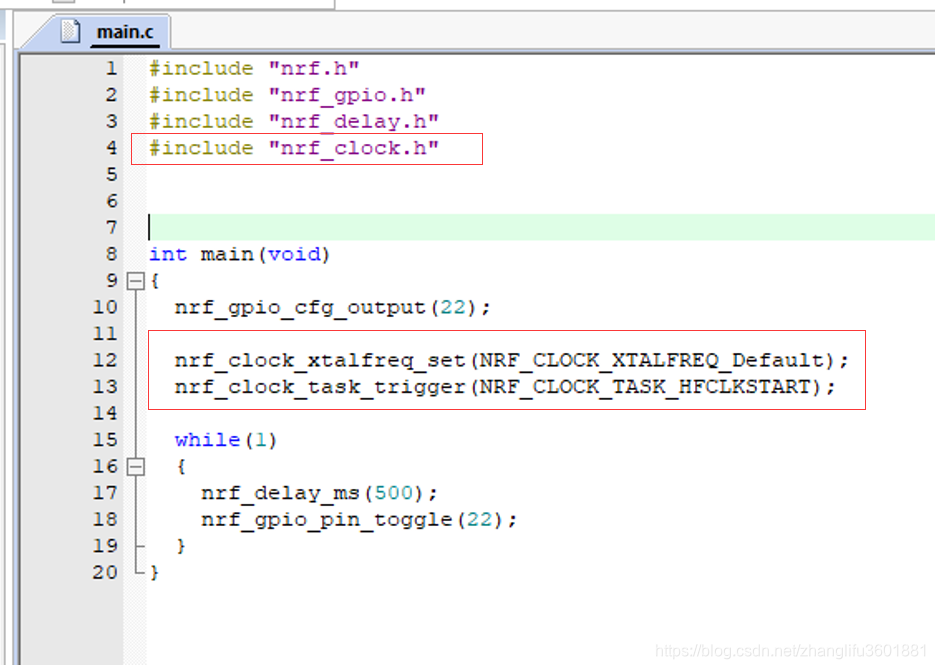Viewport: 935px width, 669px height.
Task: Click line number 17 in the gutter
Action: tap(105, 493)
